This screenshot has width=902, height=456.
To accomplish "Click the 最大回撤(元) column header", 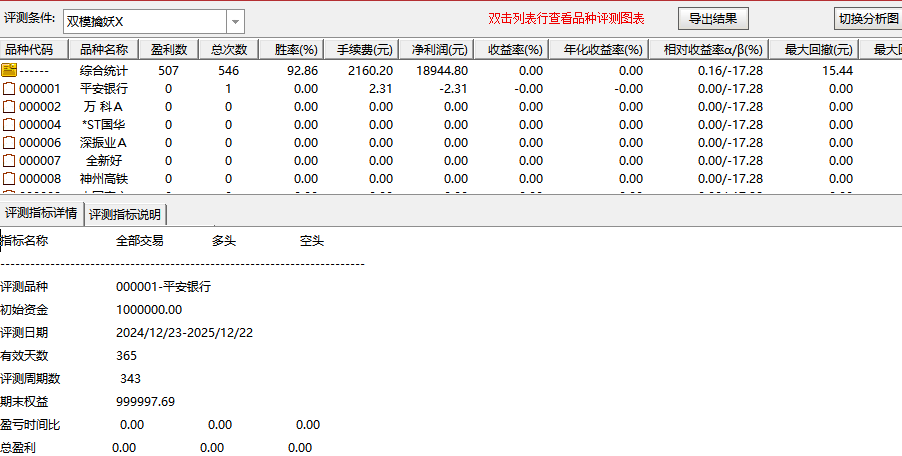I will tap(818, 50).
